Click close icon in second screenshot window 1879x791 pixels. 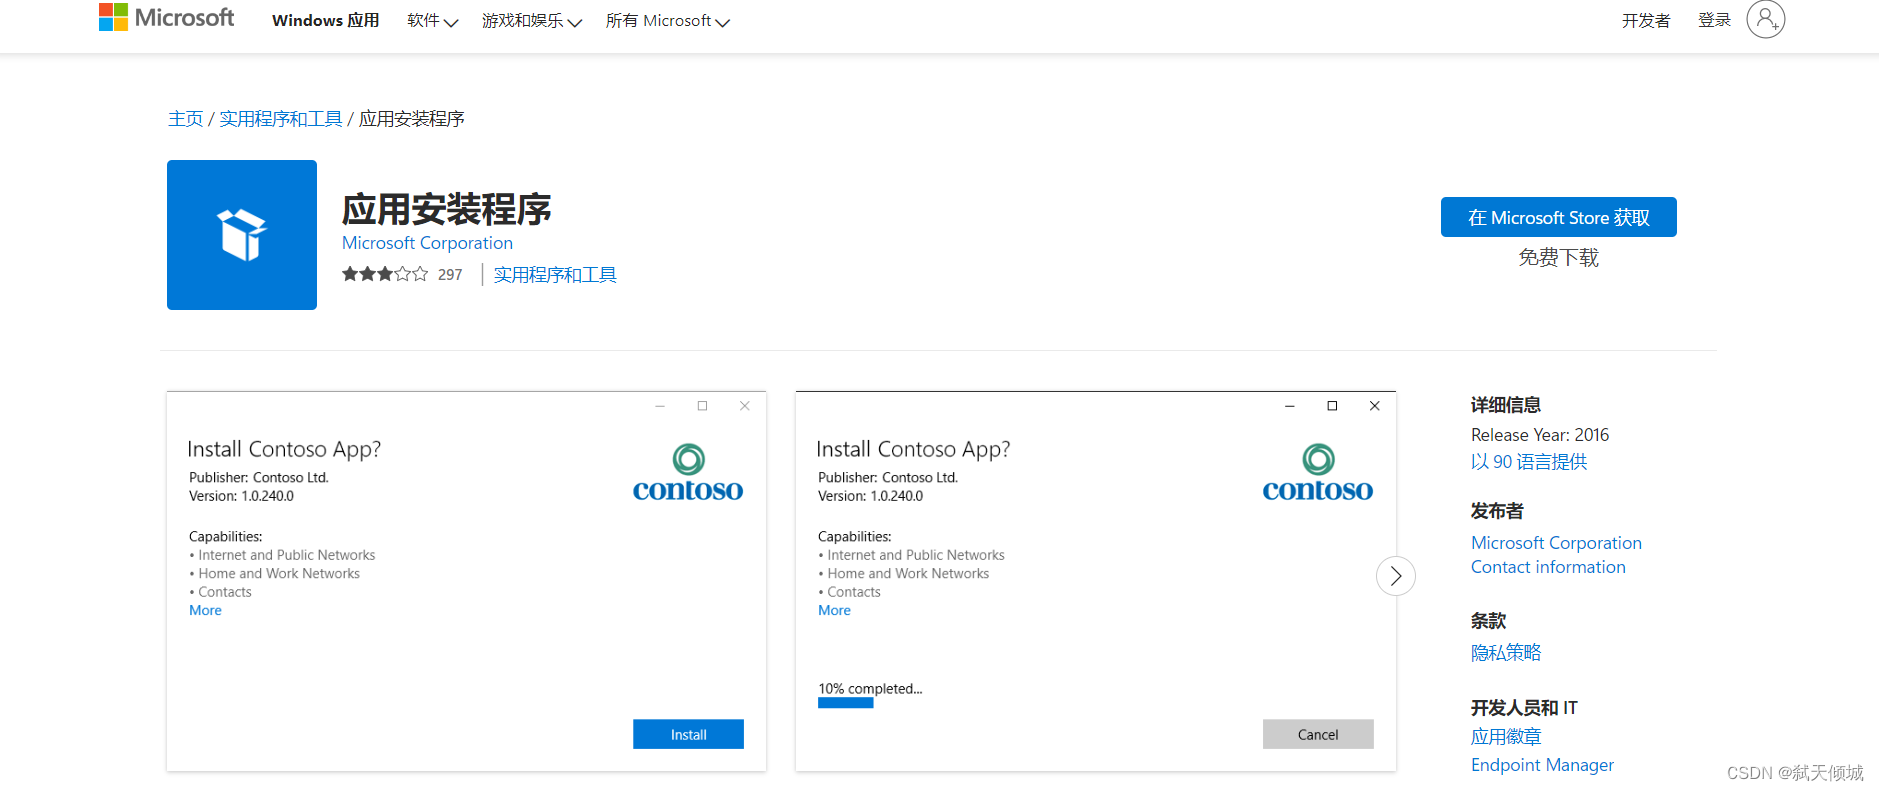click(1374, 406)
